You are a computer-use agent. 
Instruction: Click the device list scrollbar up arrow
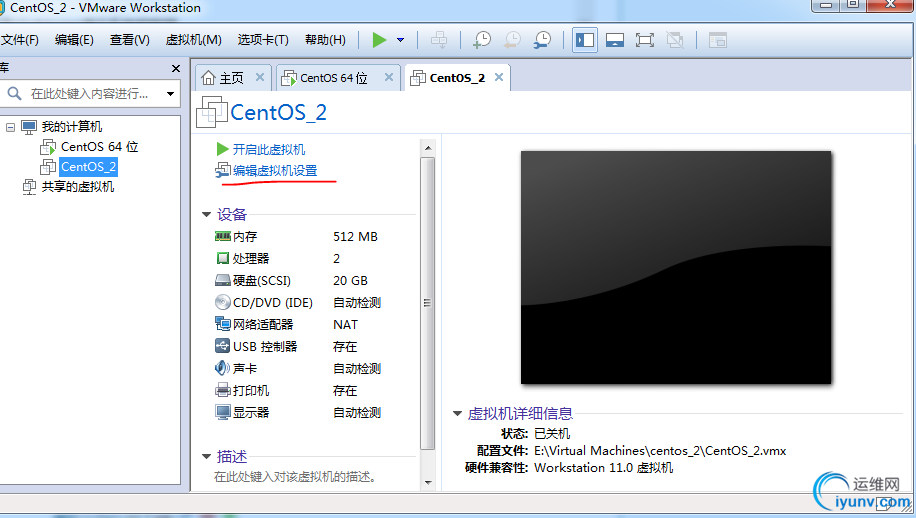(428, 148)
